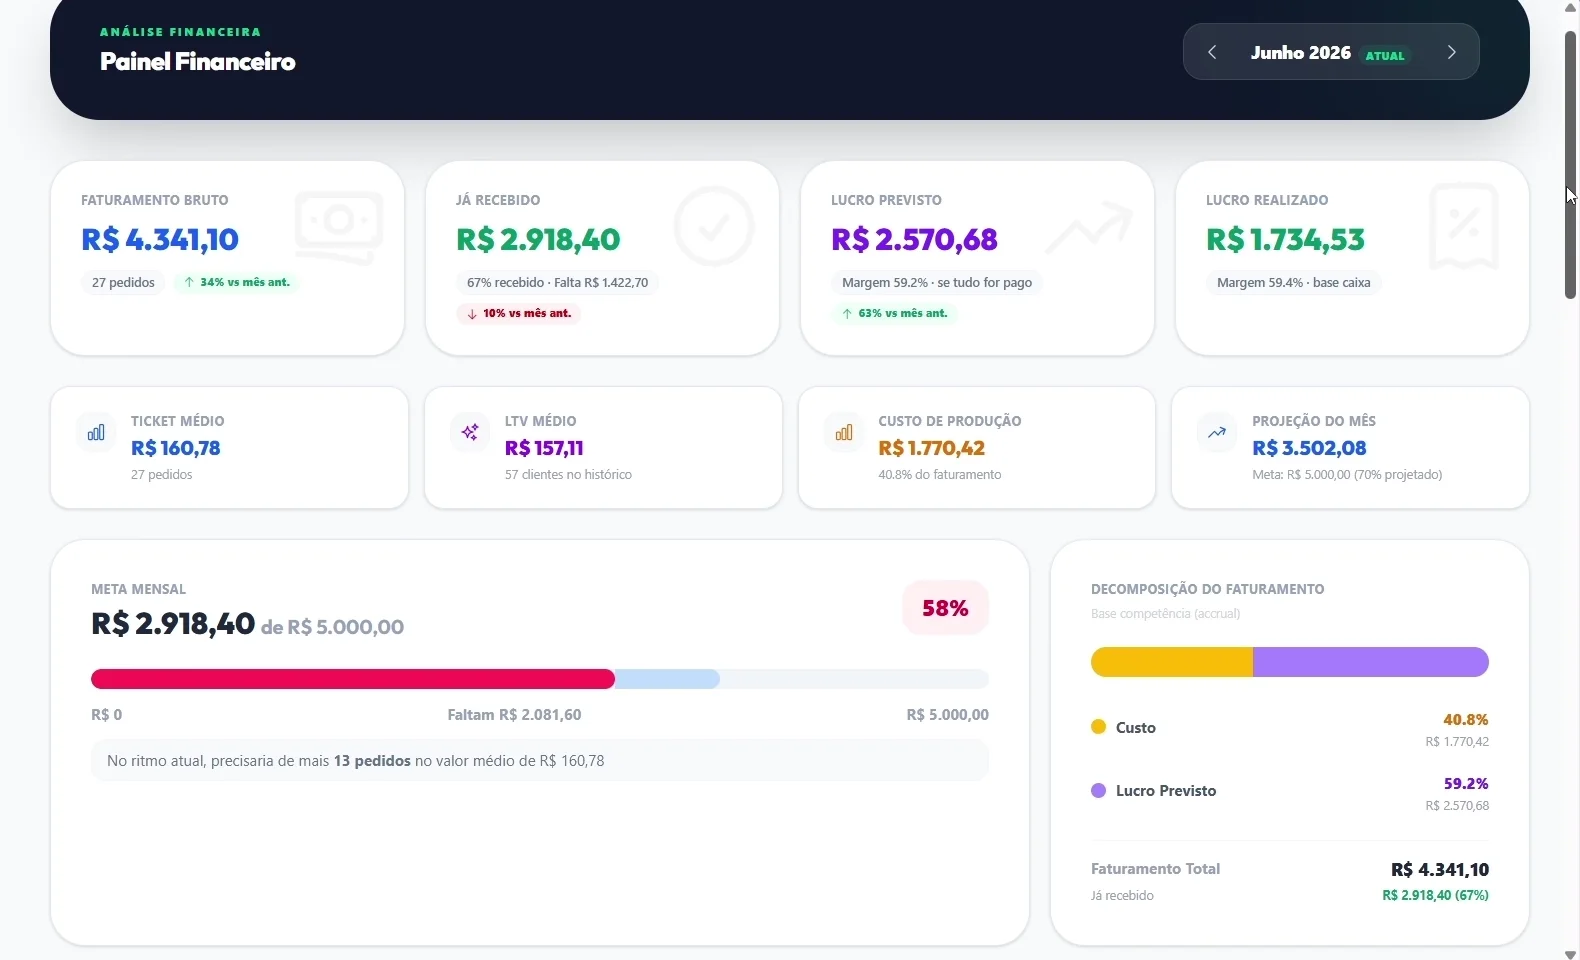Click the R$ 160,78 Ticket Médio value
The width and height of the screenshot is (1580, 960).
[175, 448]
